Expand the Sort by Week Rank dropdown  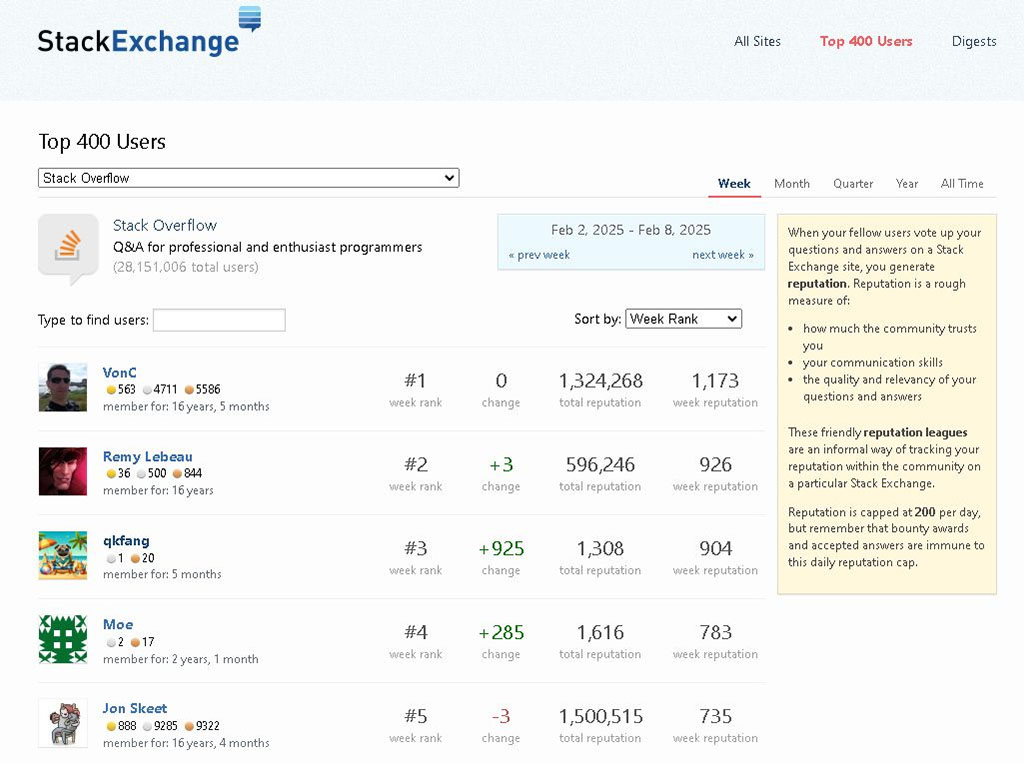pos(684,319)
